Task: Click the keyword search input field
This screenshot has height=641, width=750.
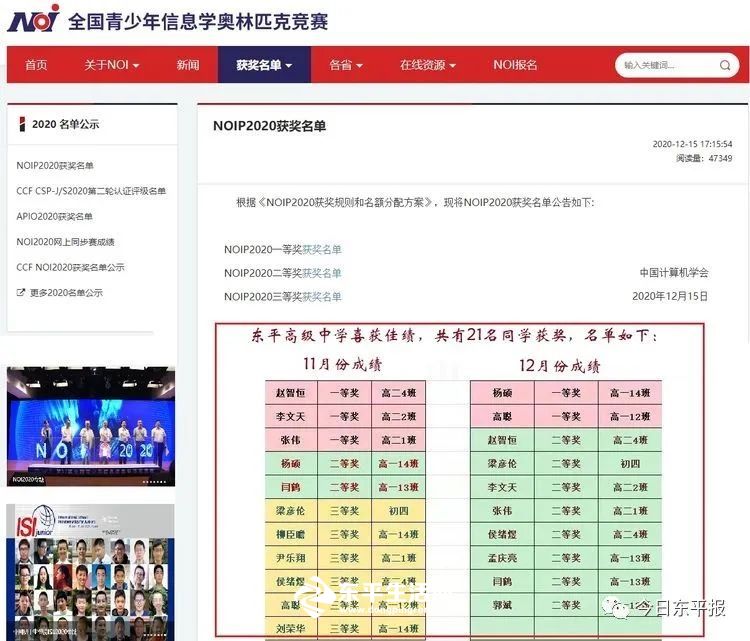Action: coord(667,65)
